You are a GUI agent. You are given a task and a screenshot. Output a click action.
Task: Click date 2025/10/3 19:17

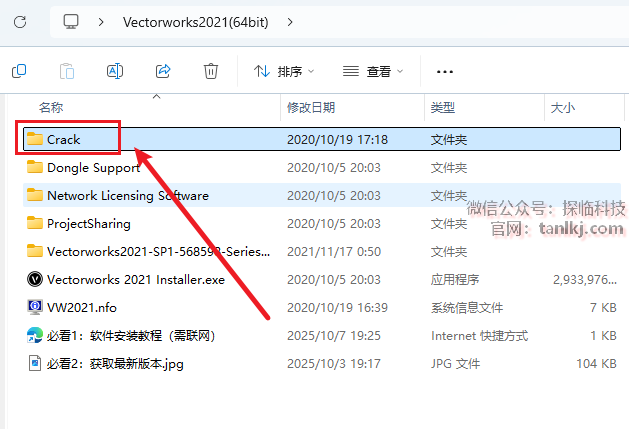[x=334, y=364]
